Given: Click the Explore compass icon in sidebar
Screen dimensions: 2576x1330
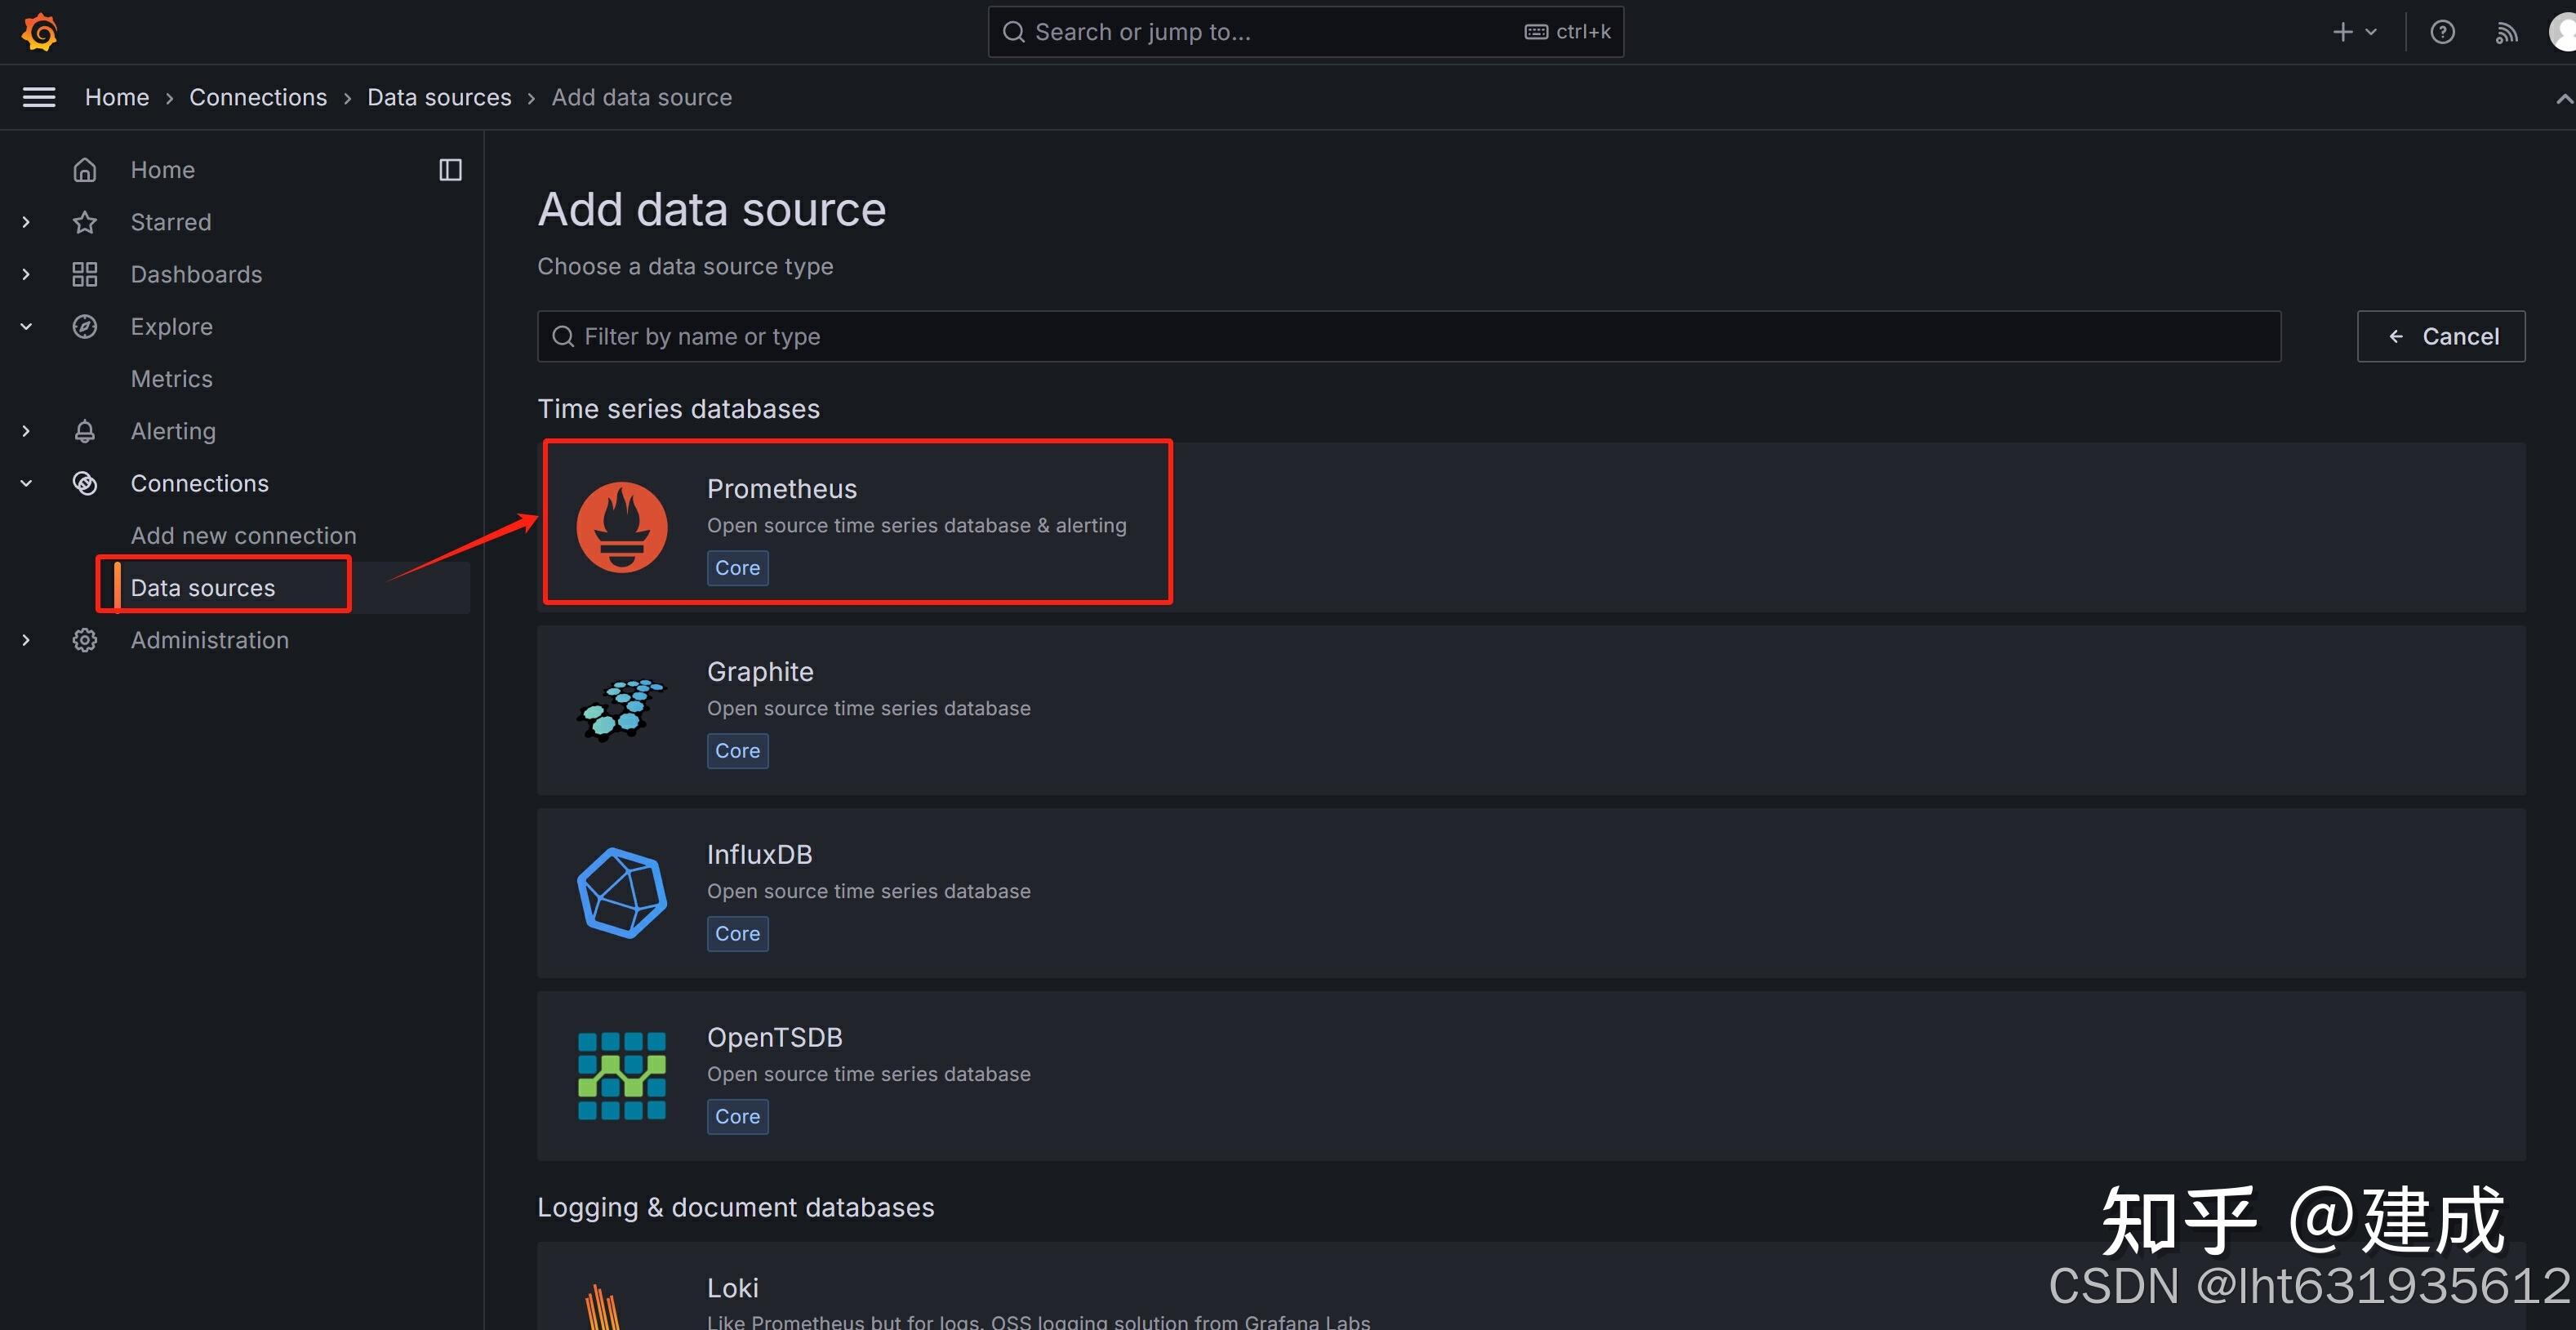Looking at the screenshot, I should 85,326.
